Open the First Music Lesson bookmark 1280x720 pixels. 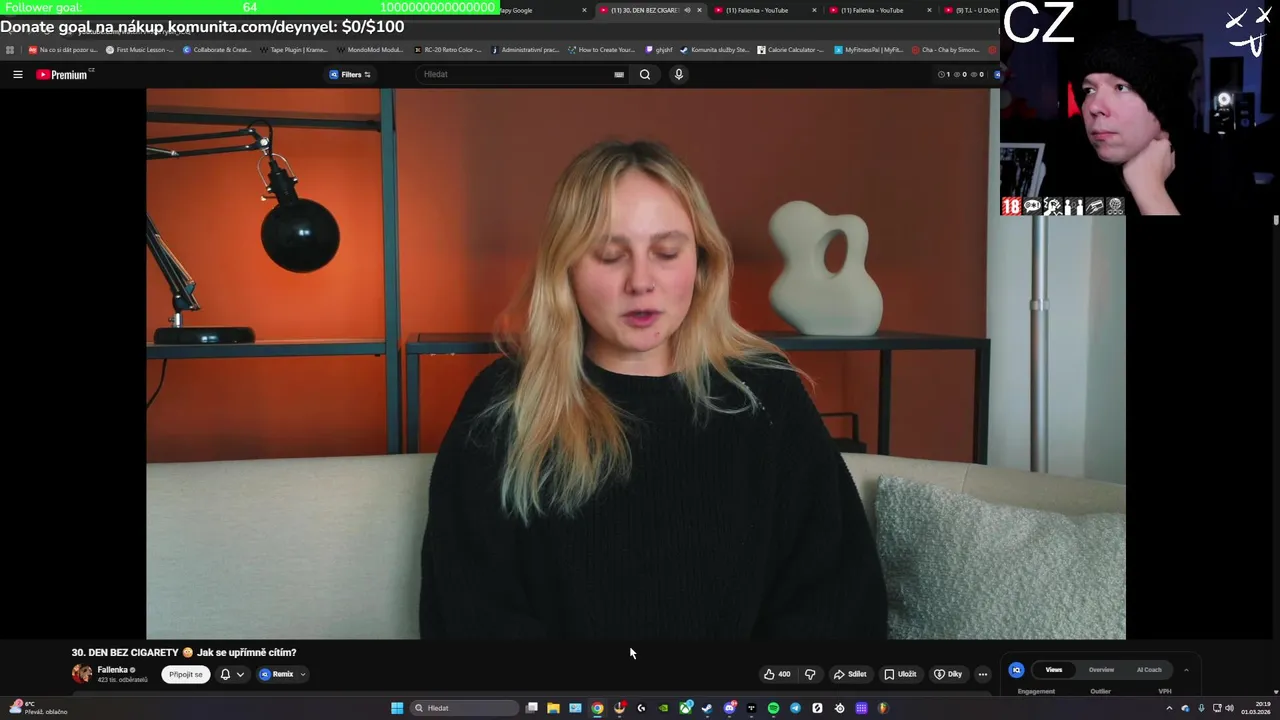point(140,49)
